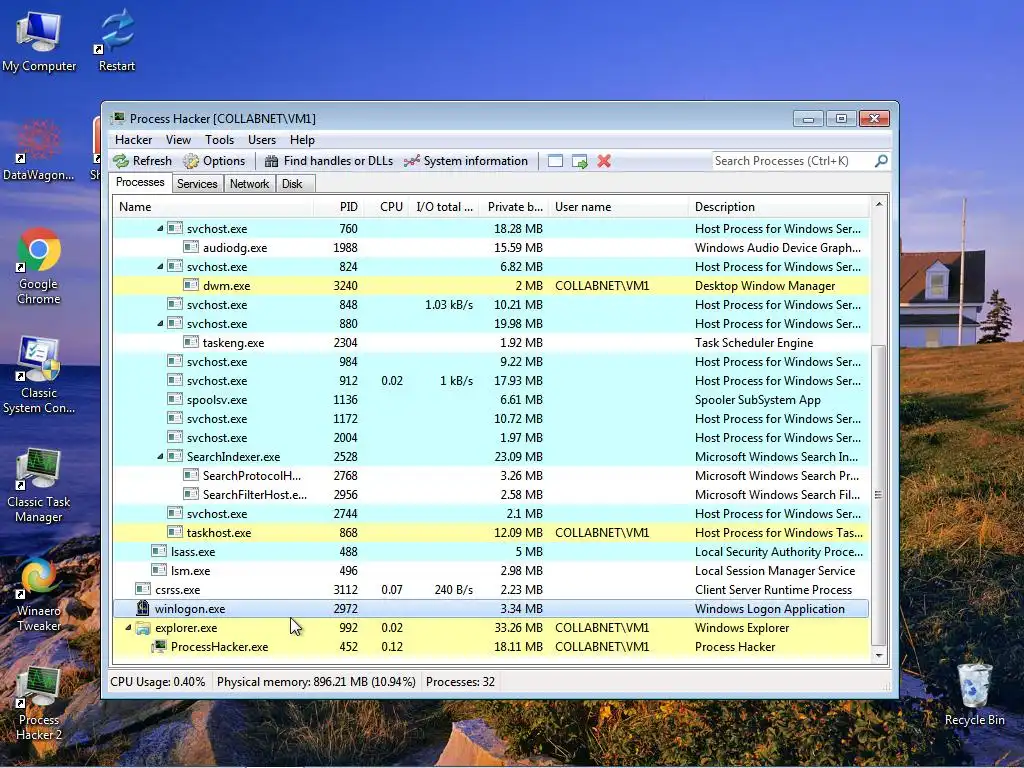The image size is (1024, 768).
Task: Open the Users menu
Action: 262,140
